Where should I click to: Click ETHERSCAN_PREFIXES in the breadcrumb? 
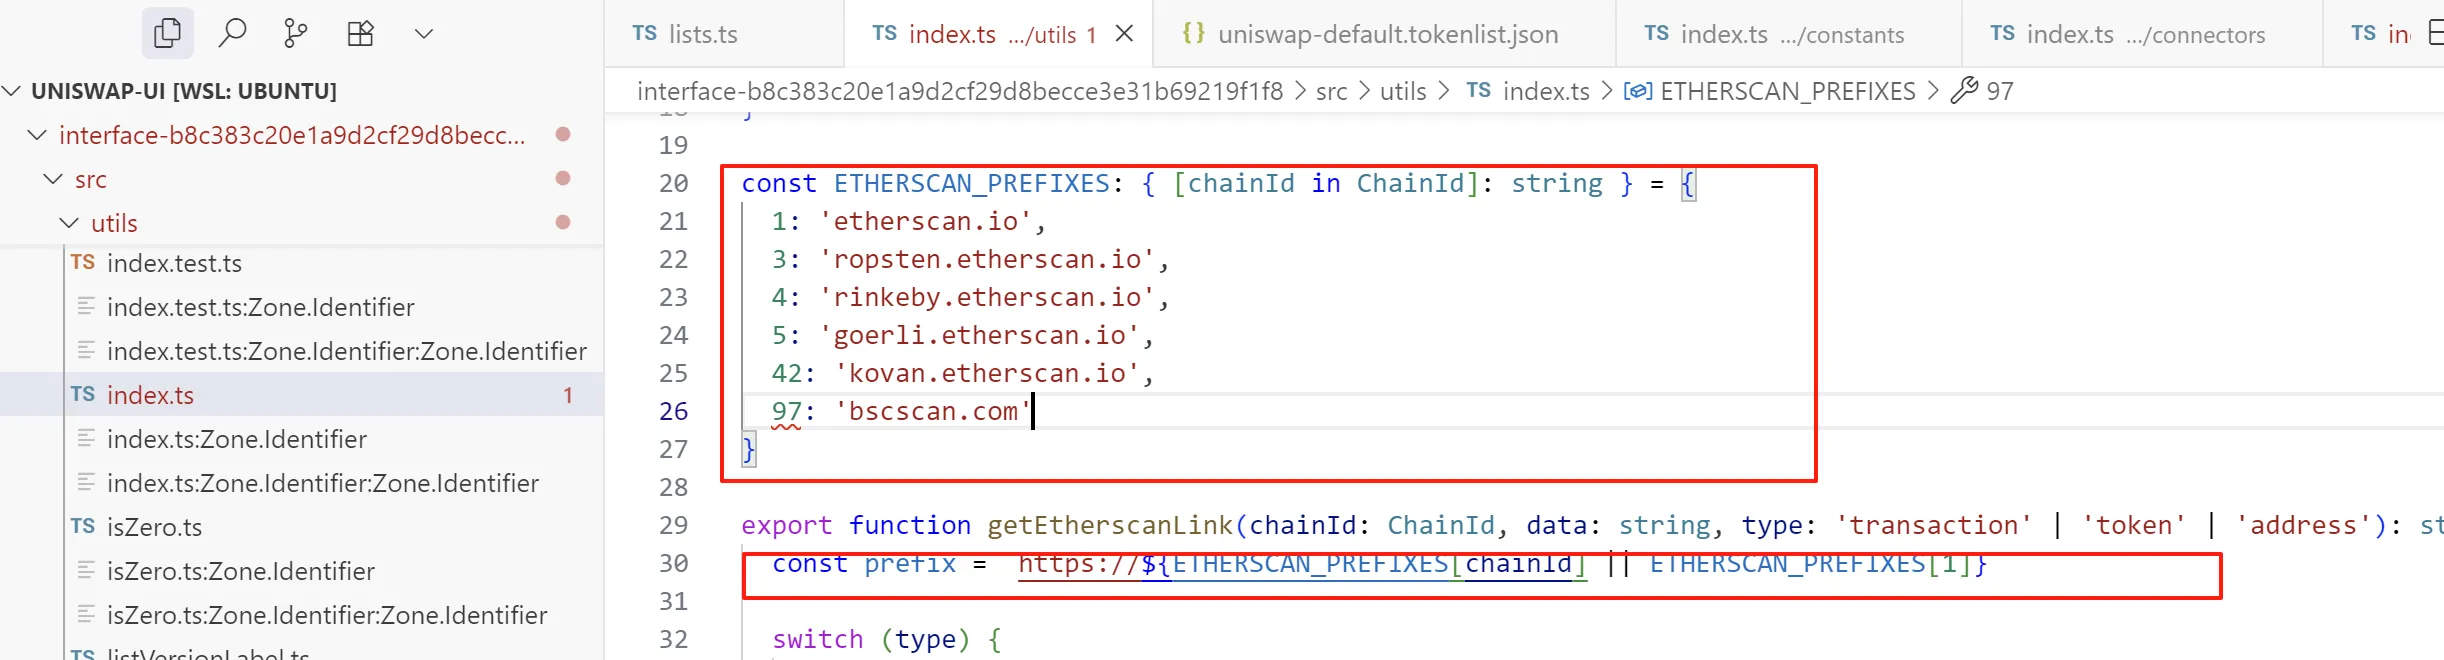(1786, 91)
